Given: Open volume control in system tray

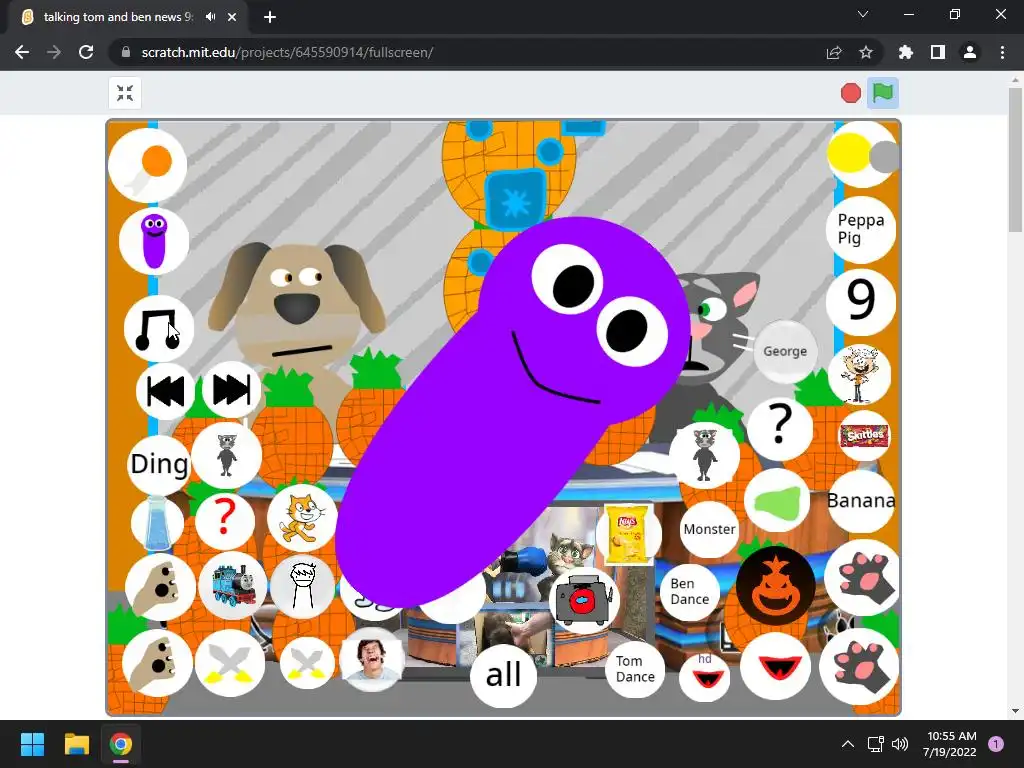Looking at the screenshot, I should tap(900, 744).
